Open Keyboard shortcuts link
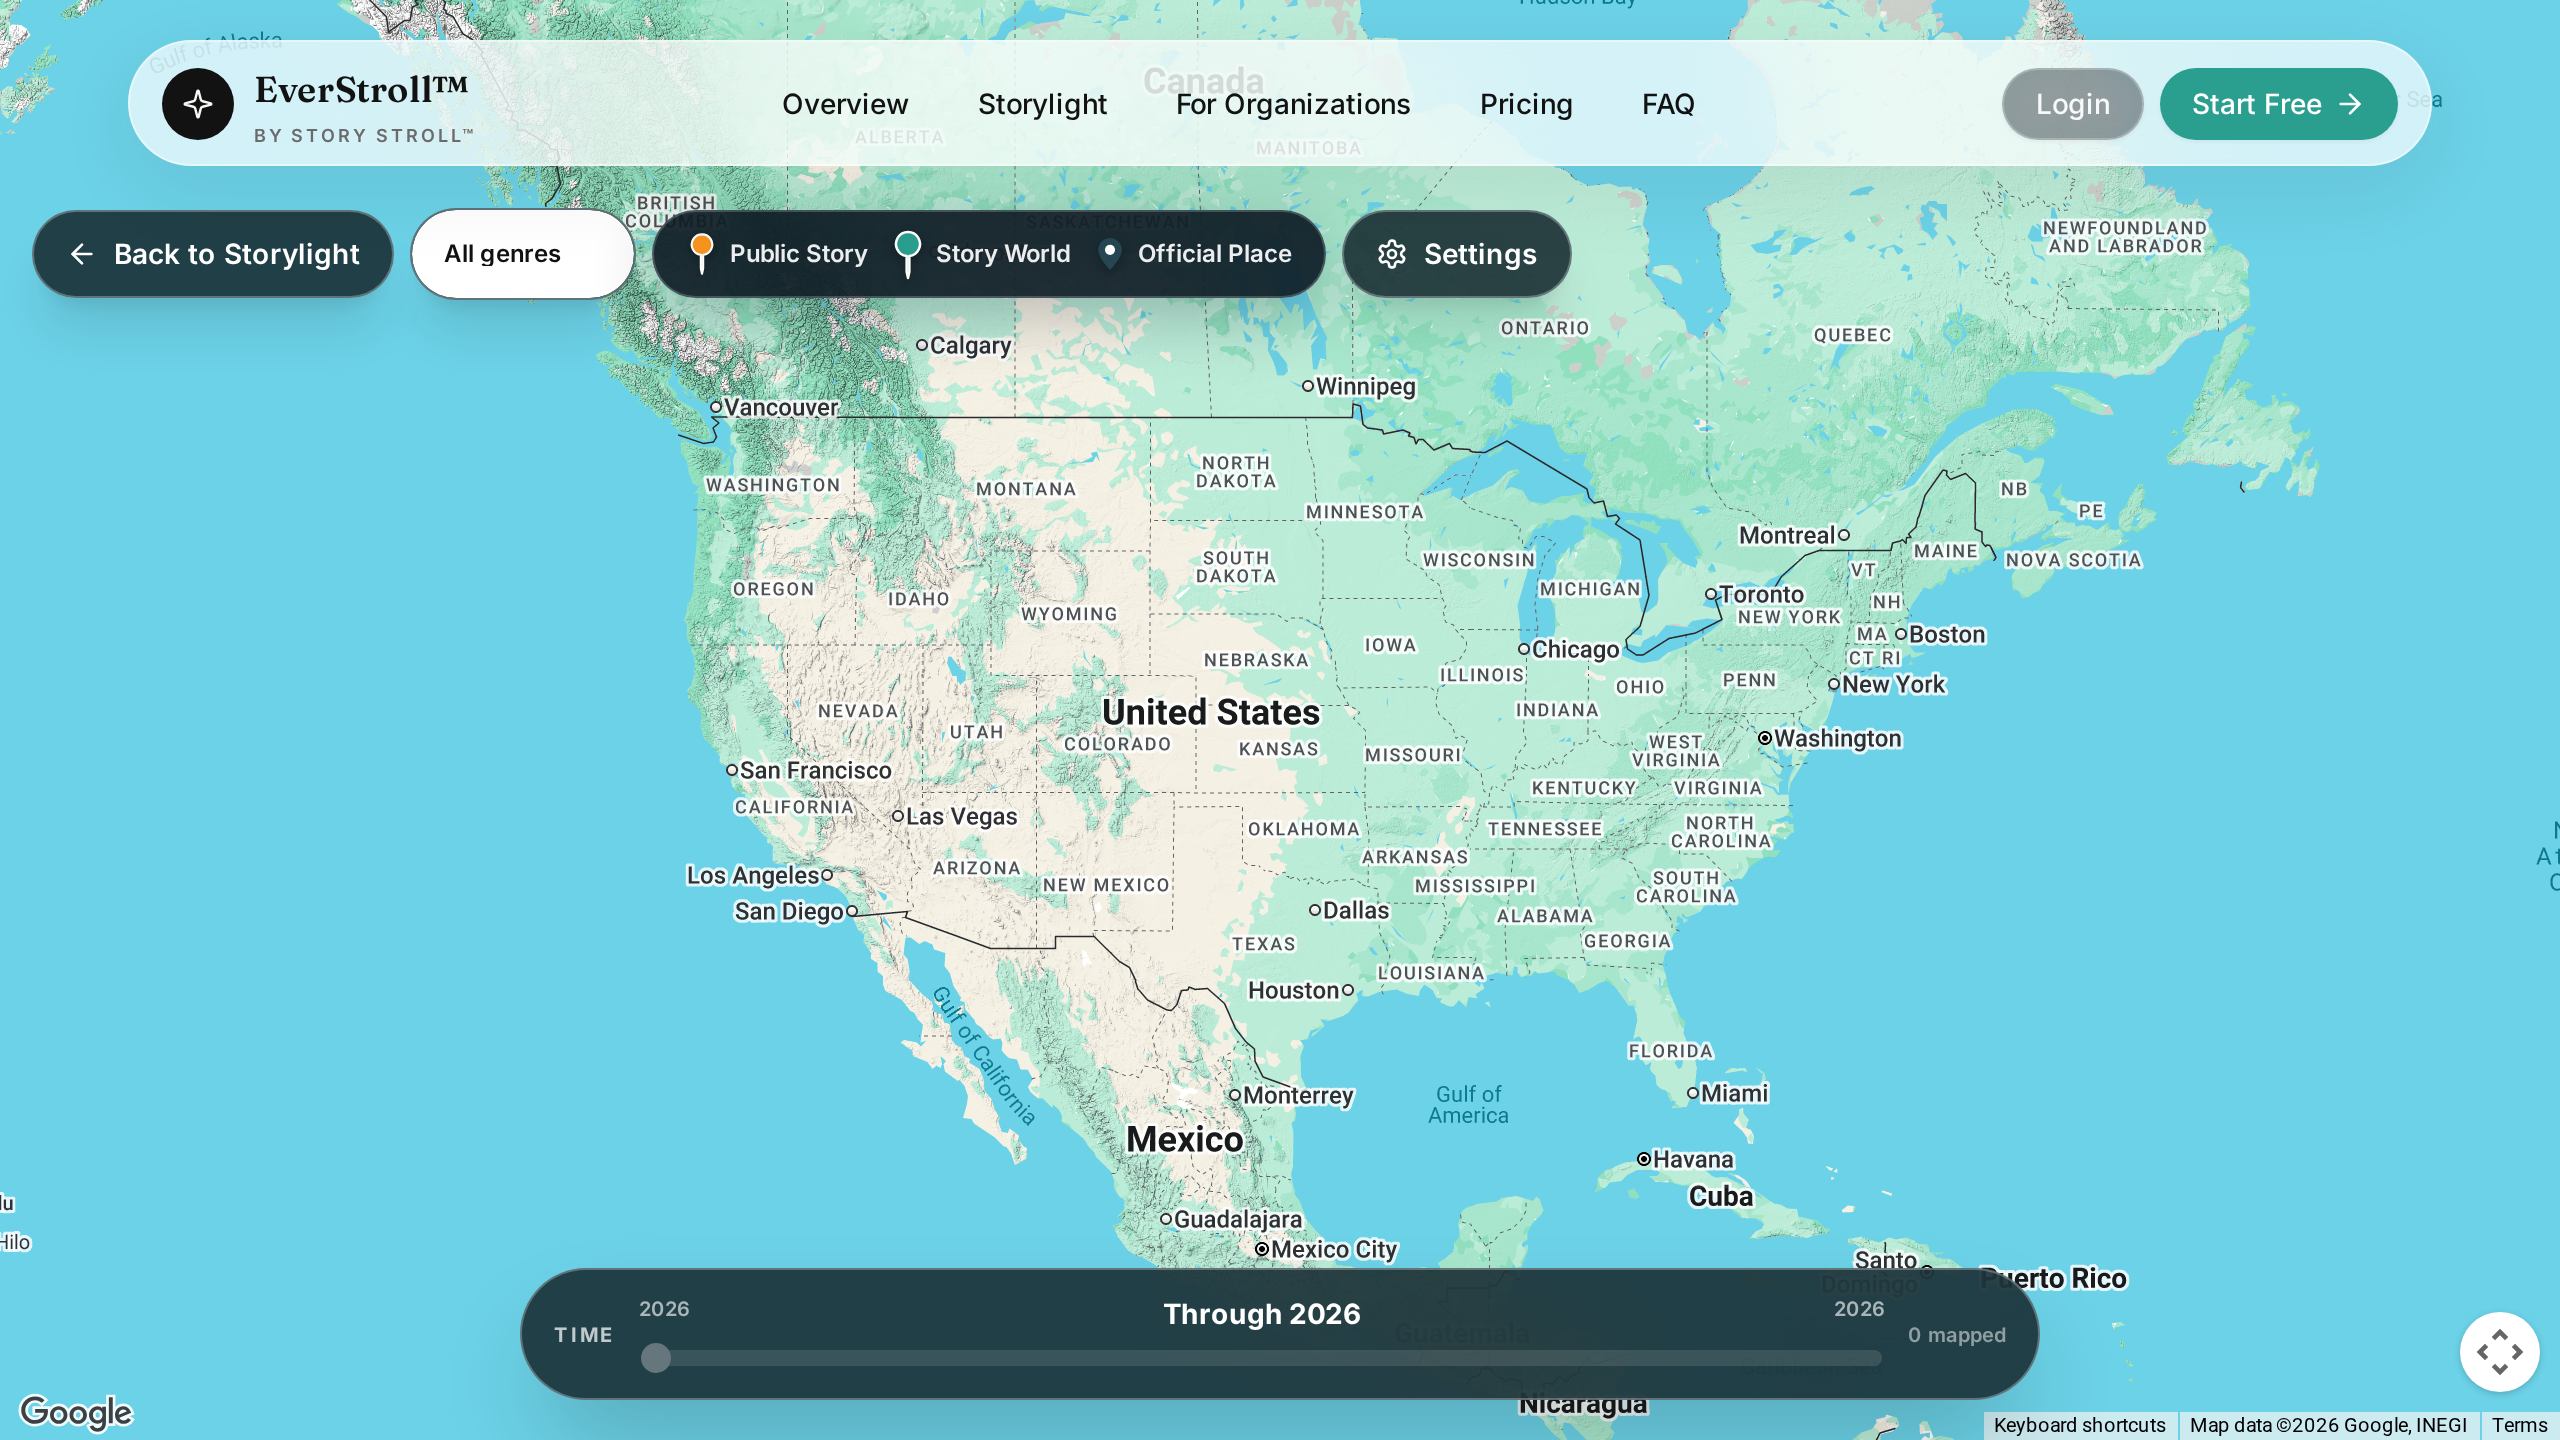This screenshot has height=1440, width=2560. pyautogui.click(x=2079, y=1425)
